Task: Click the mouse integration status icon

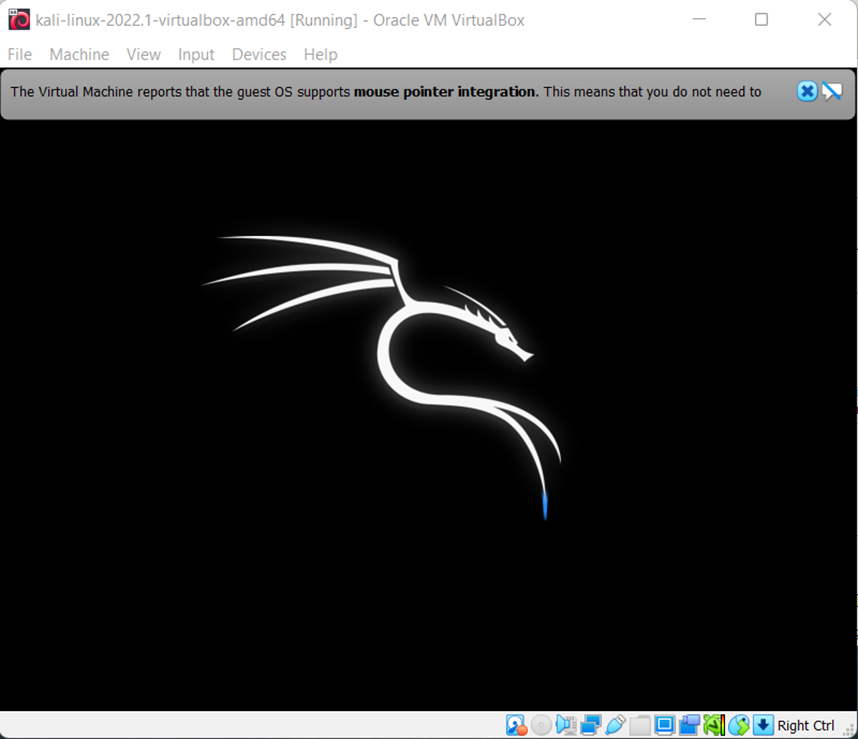Action: coord(738,725)
